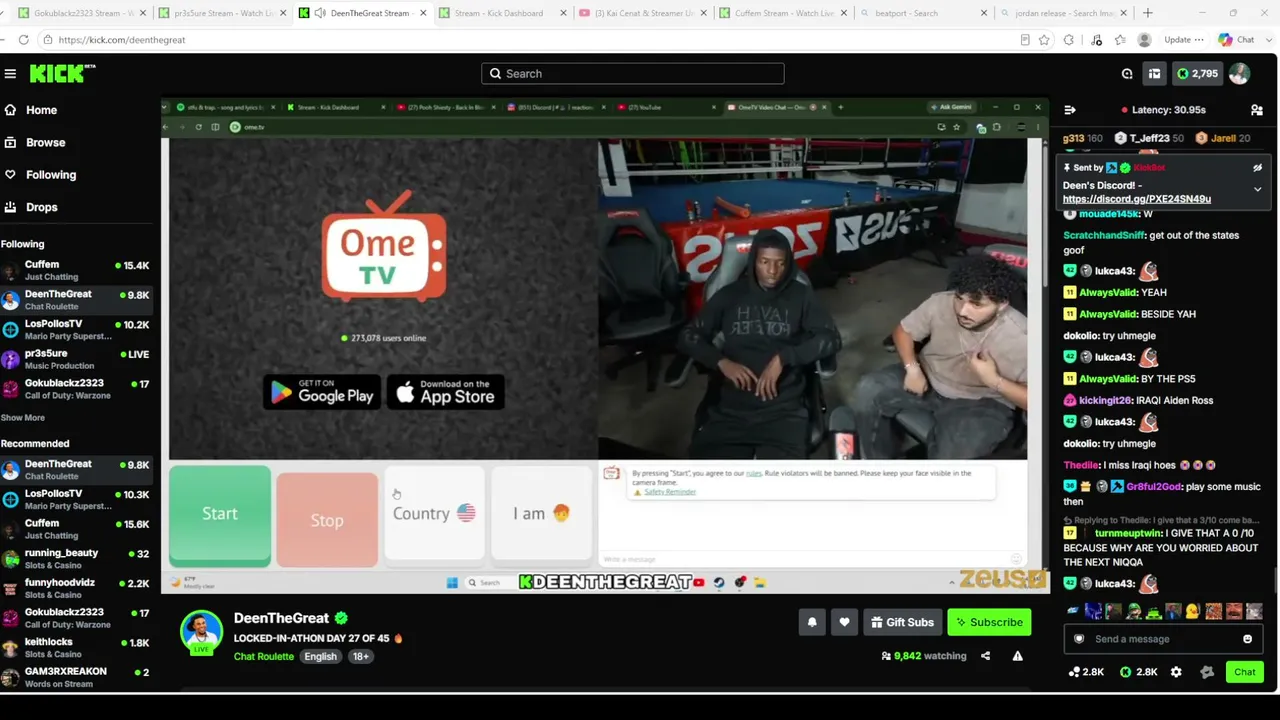The image size is (1280, 720).
Task: Follow the channel with heart button
Action: click(844, 622)
